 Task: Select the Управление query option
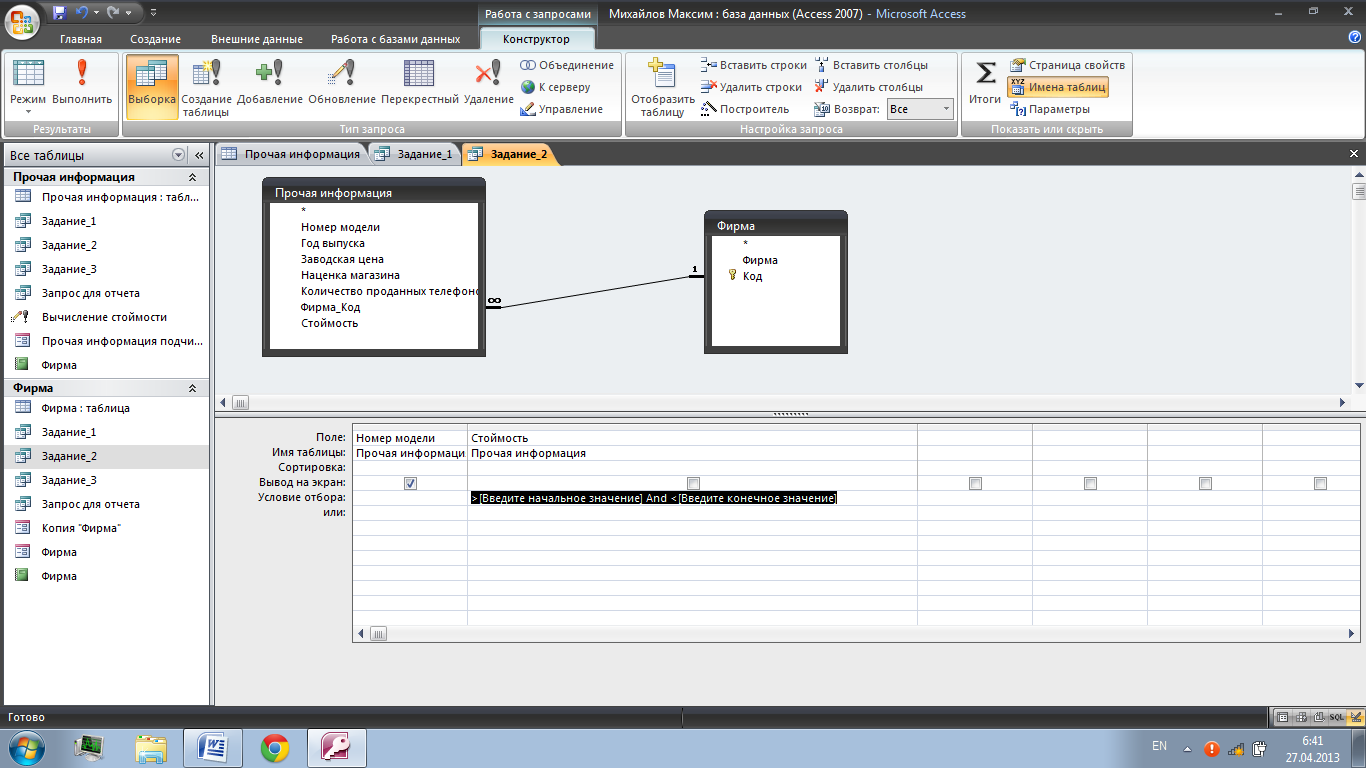[561, 109]
